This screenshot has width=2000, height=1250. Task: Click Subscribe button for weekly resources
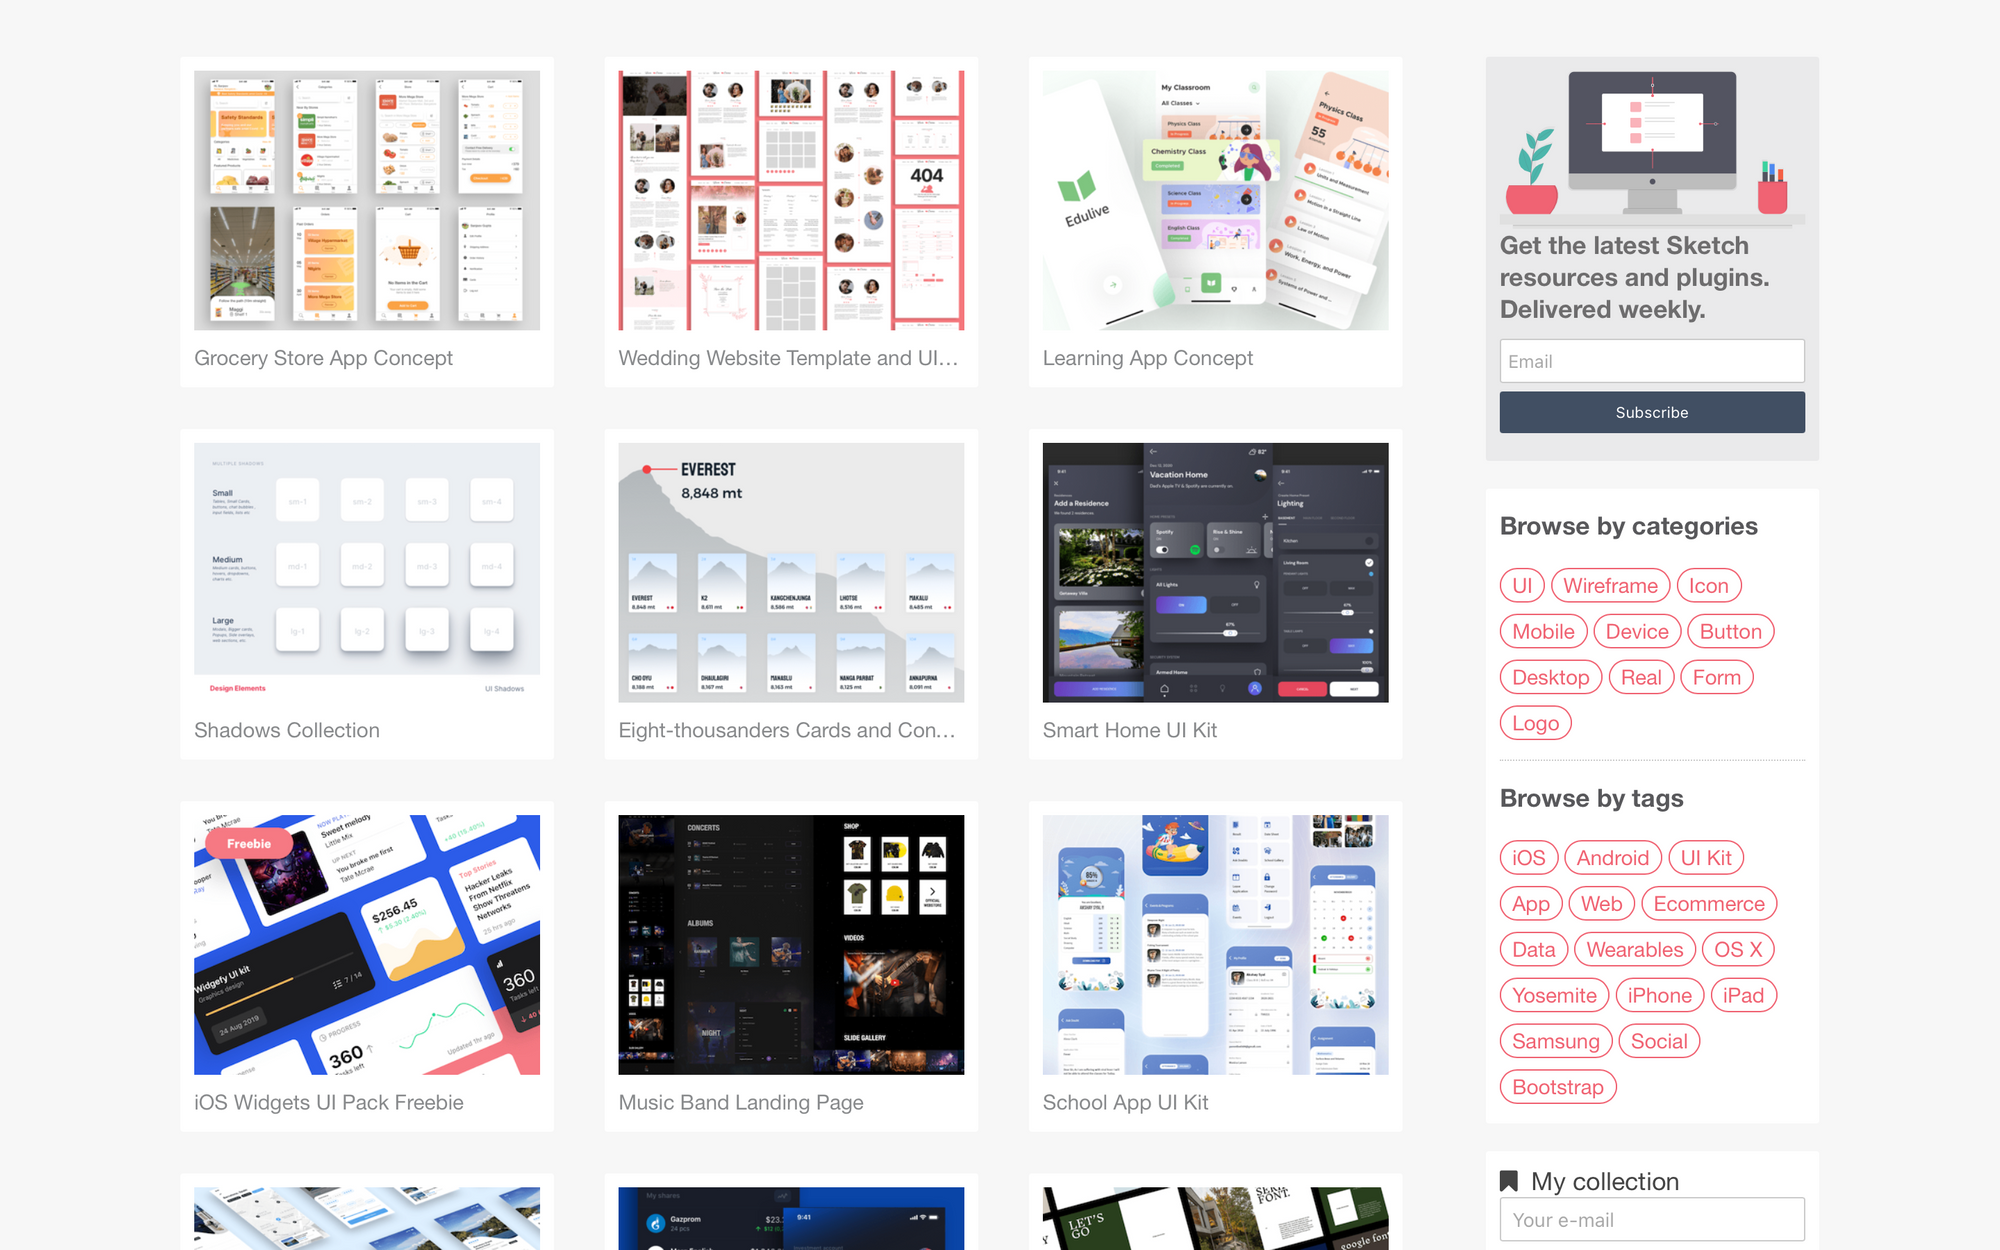pyautogui.click(x=1652, y=412)
